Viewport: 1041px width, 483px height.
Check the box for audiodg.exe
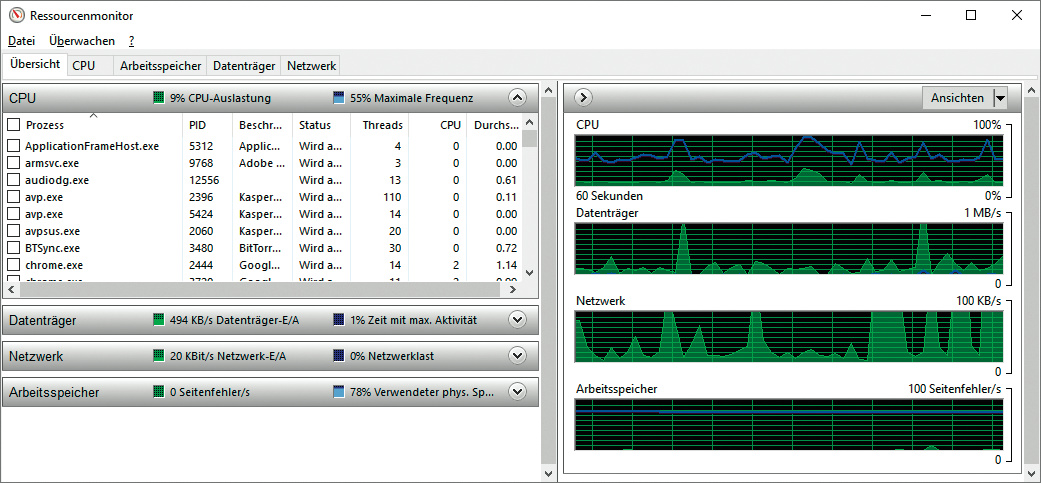[x=14, y=180]
